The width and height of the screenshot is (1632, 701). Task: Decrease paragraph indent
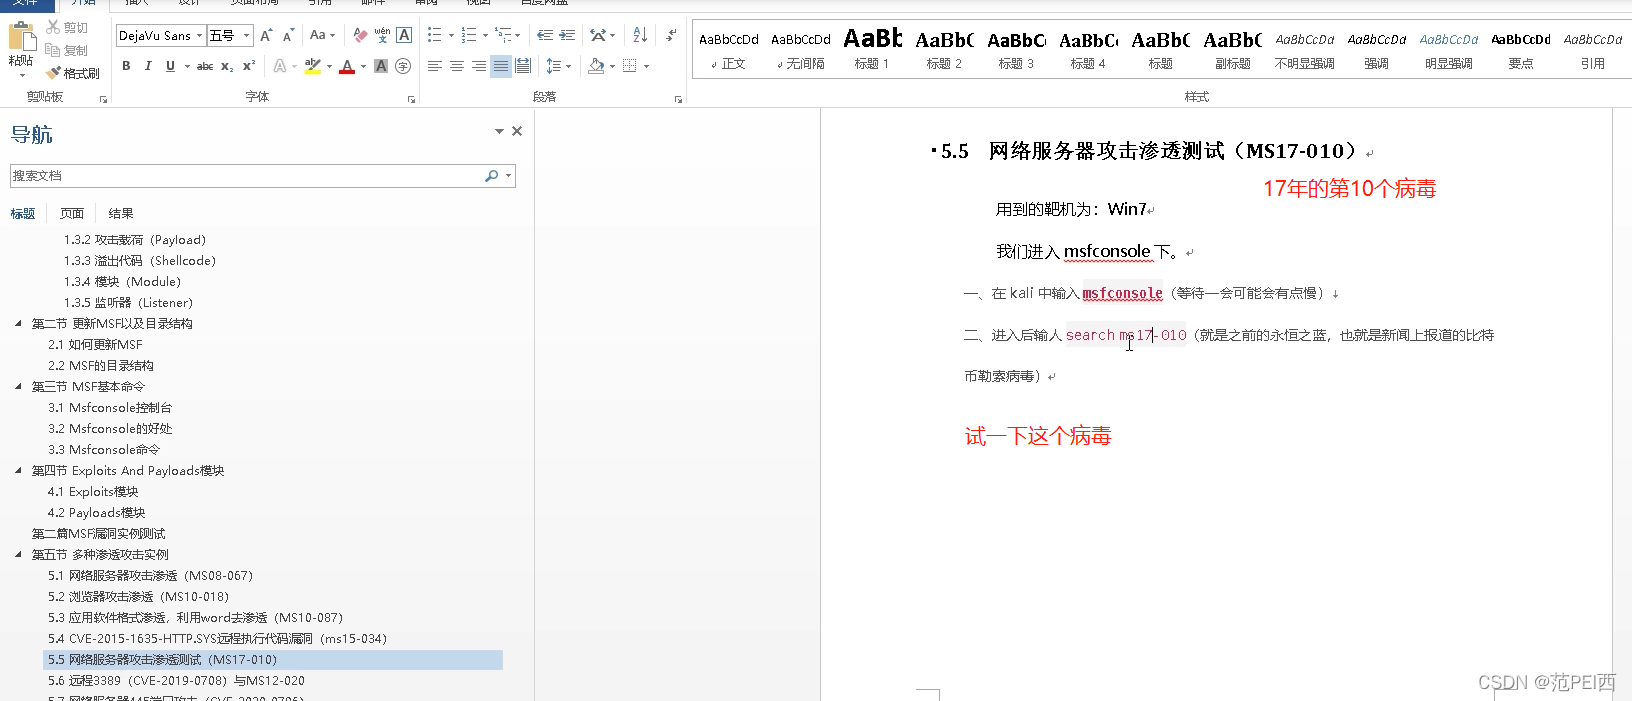[544, 35]
